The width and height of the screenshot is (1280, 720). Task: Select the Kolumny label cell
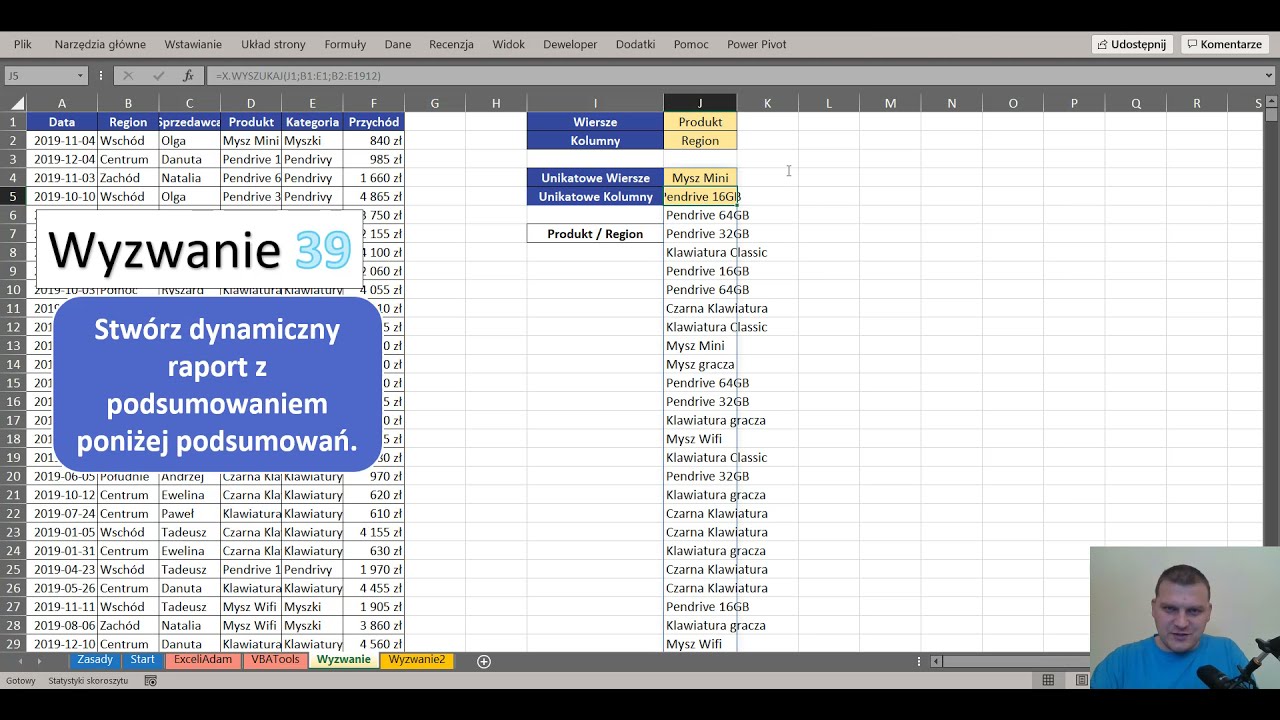(x=595, y=141)
